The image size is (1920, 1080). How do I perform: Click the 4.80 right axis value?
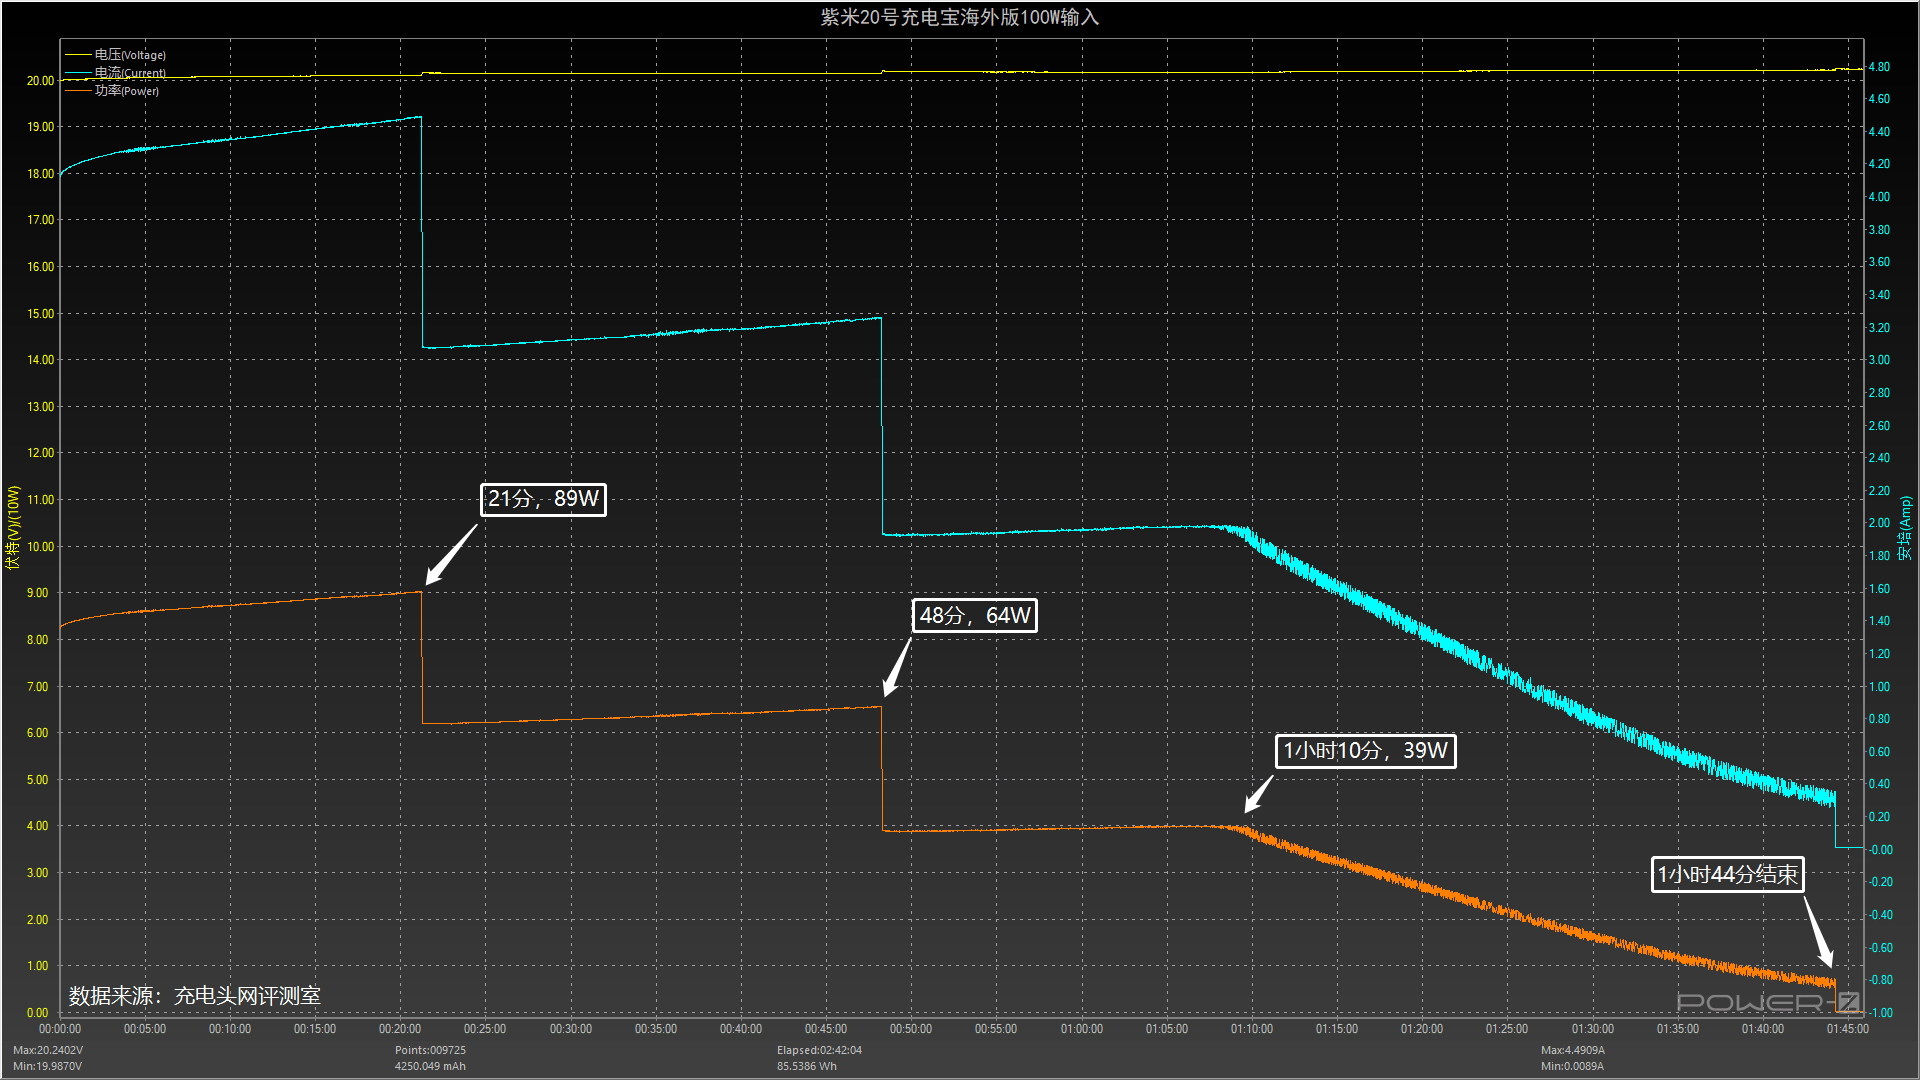[1879, 67]
